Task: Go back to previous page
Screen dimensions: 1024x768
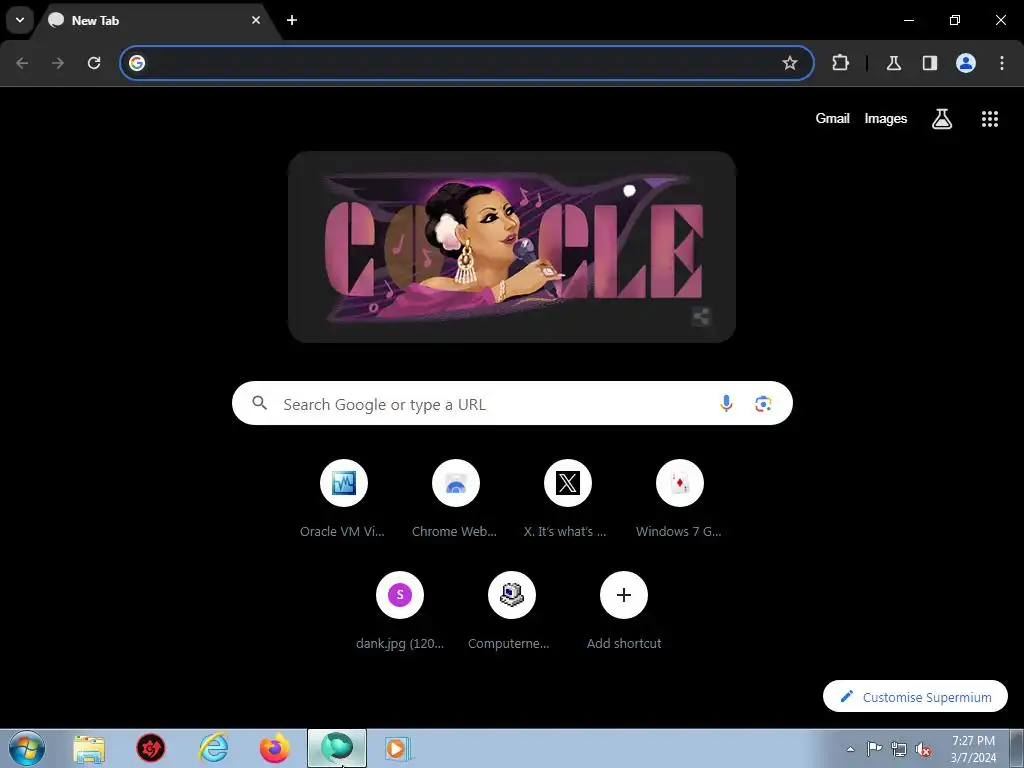Action: coord(22,63)
